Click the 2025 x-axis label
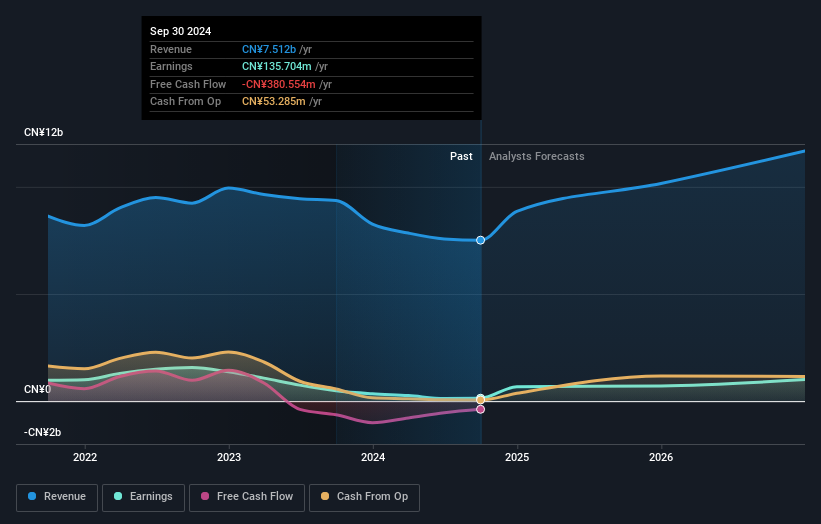Viewport: 821px width, 524px height. click(x=517, y=458)
